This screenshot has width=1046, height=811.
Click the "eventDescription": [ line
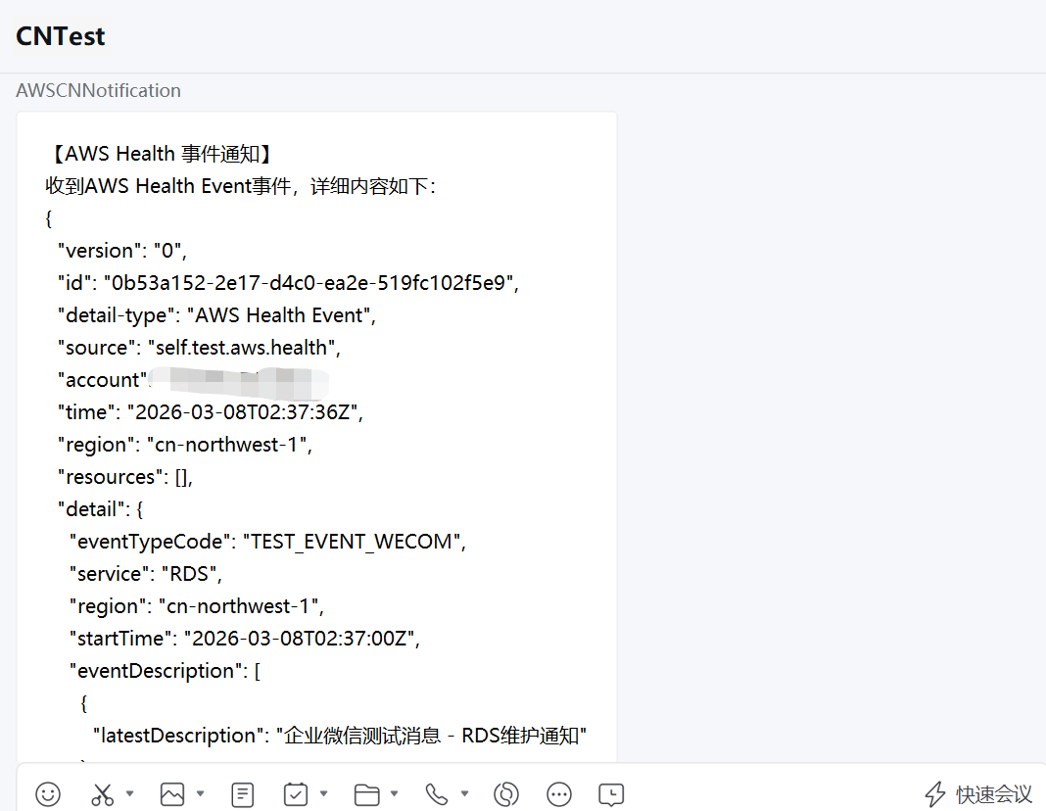165,671
